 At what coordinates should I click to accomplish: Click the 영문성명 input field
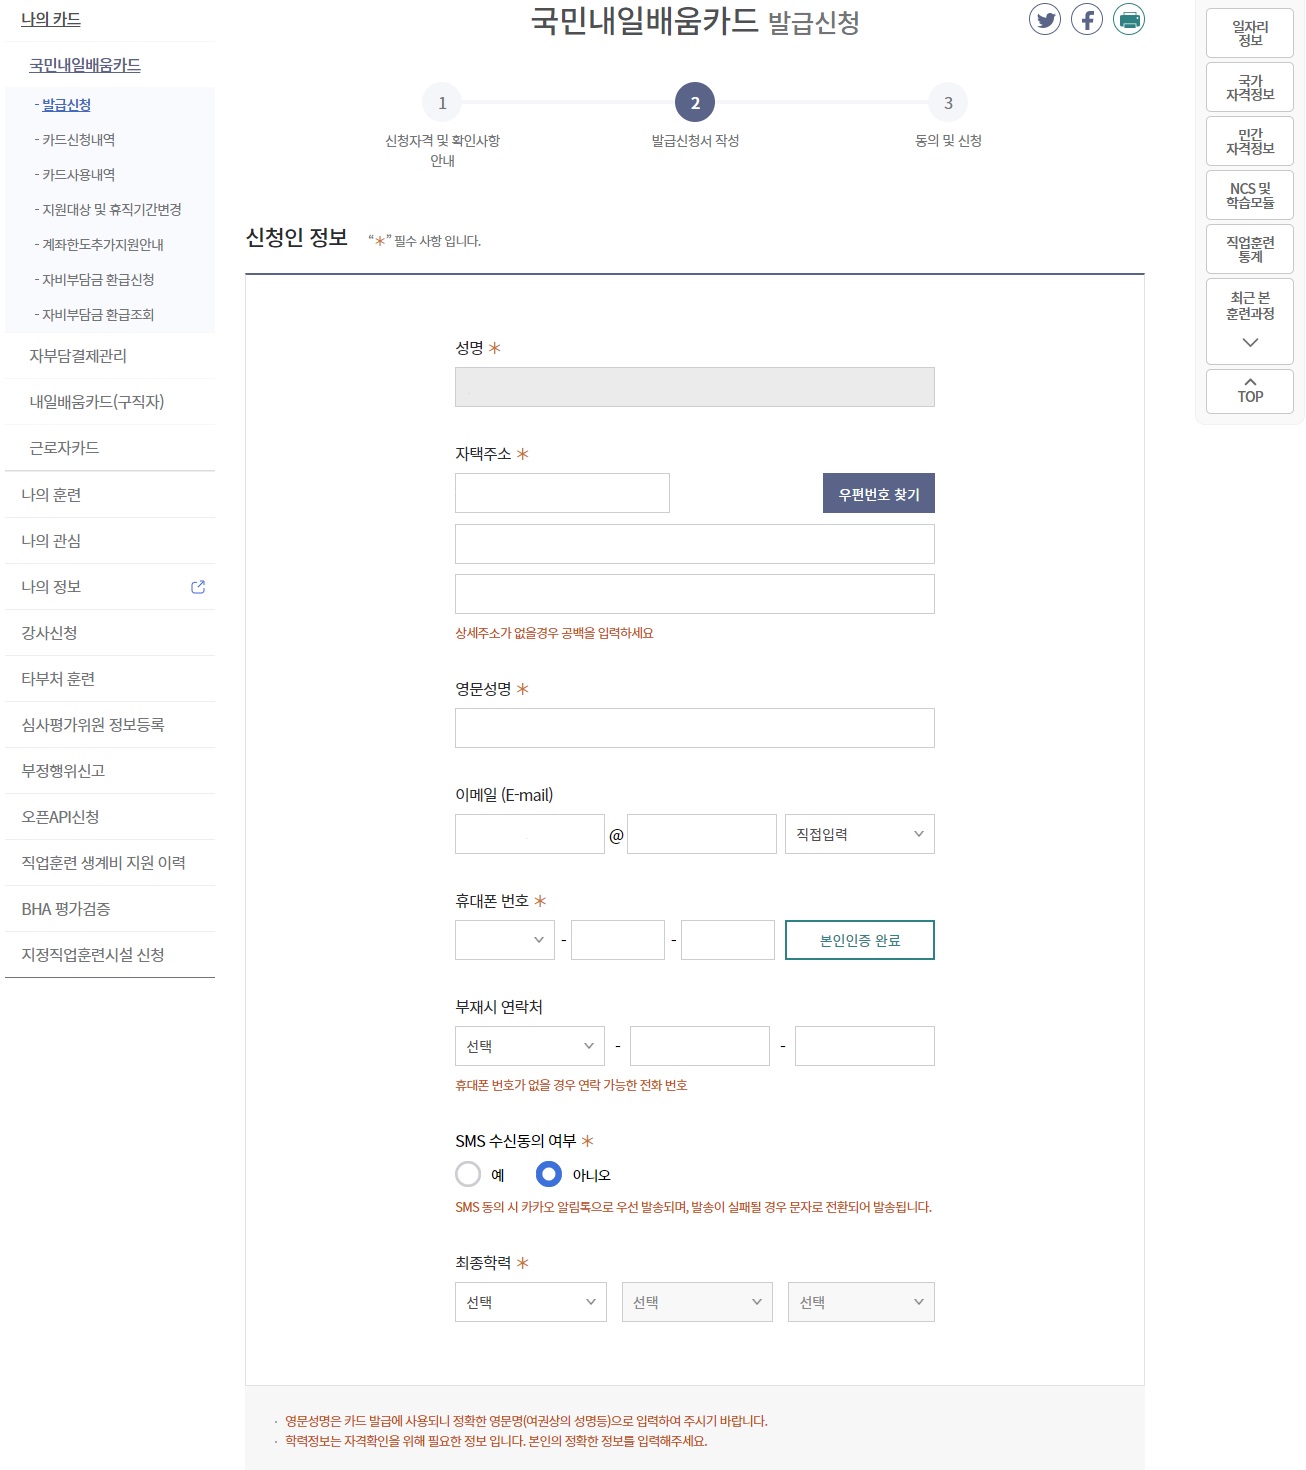coord(695,728)
